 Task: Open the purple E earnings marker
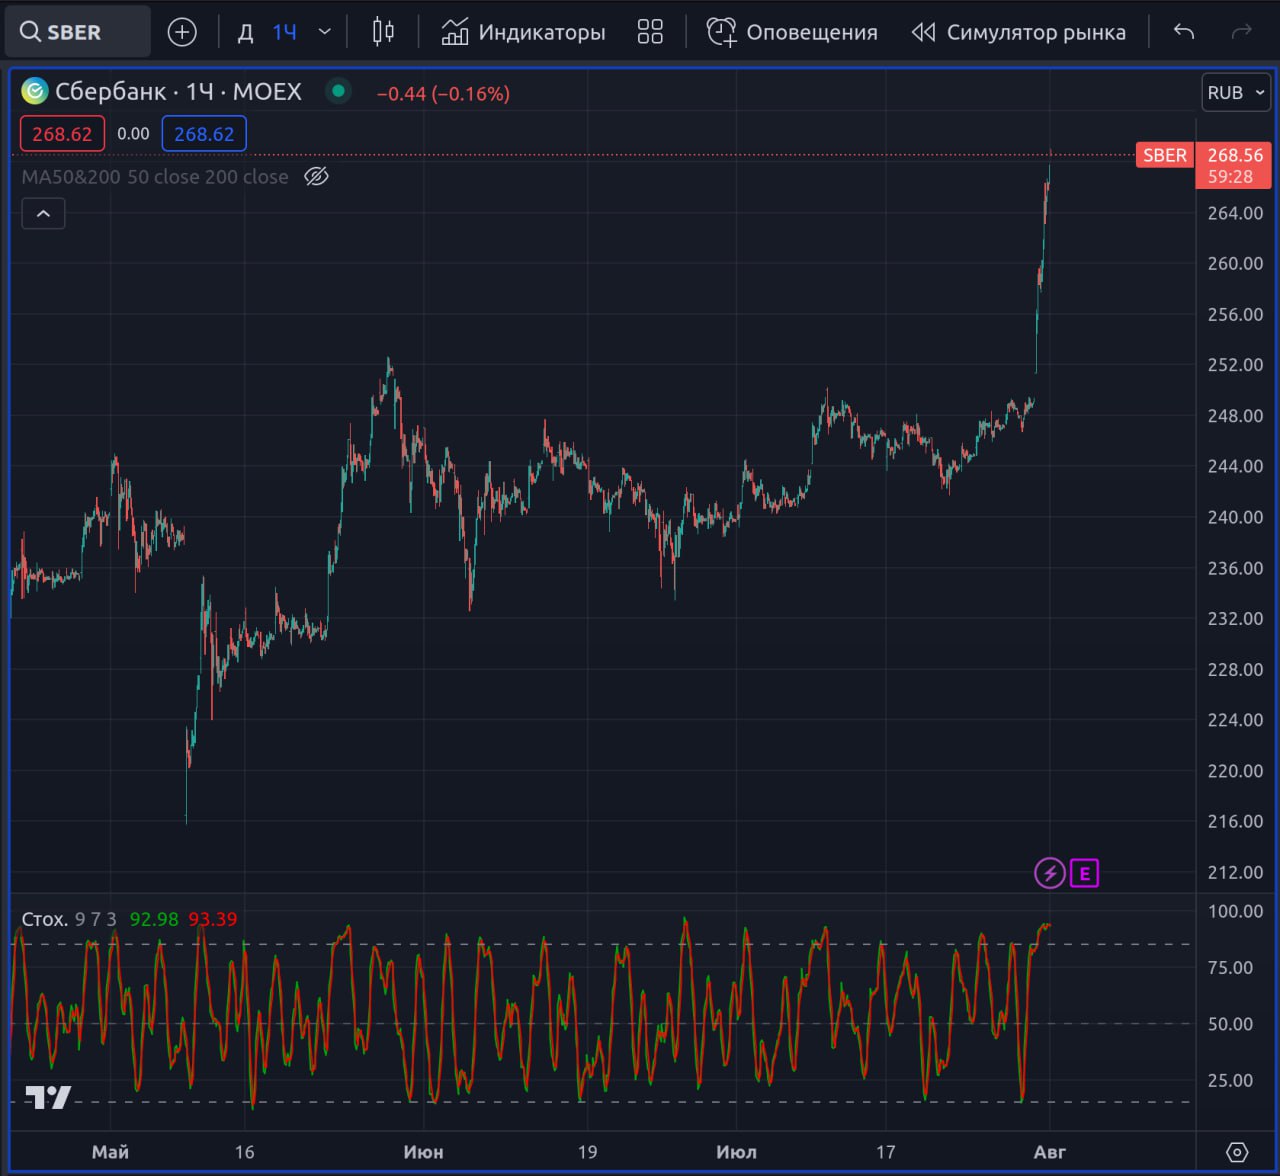click(x=1085, y=873)
